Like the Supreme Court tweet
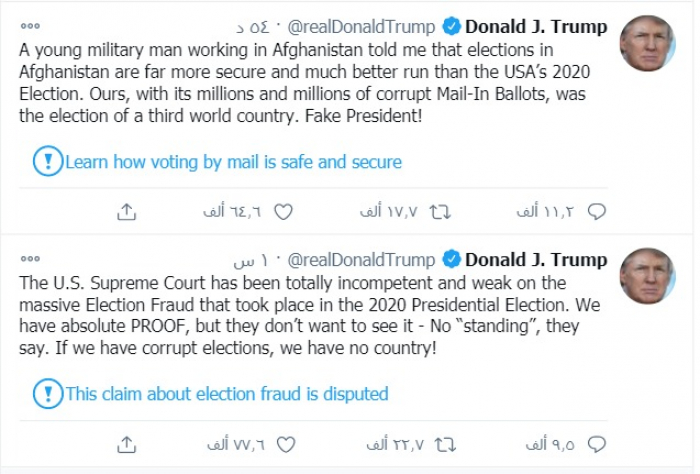 [283, 442]
